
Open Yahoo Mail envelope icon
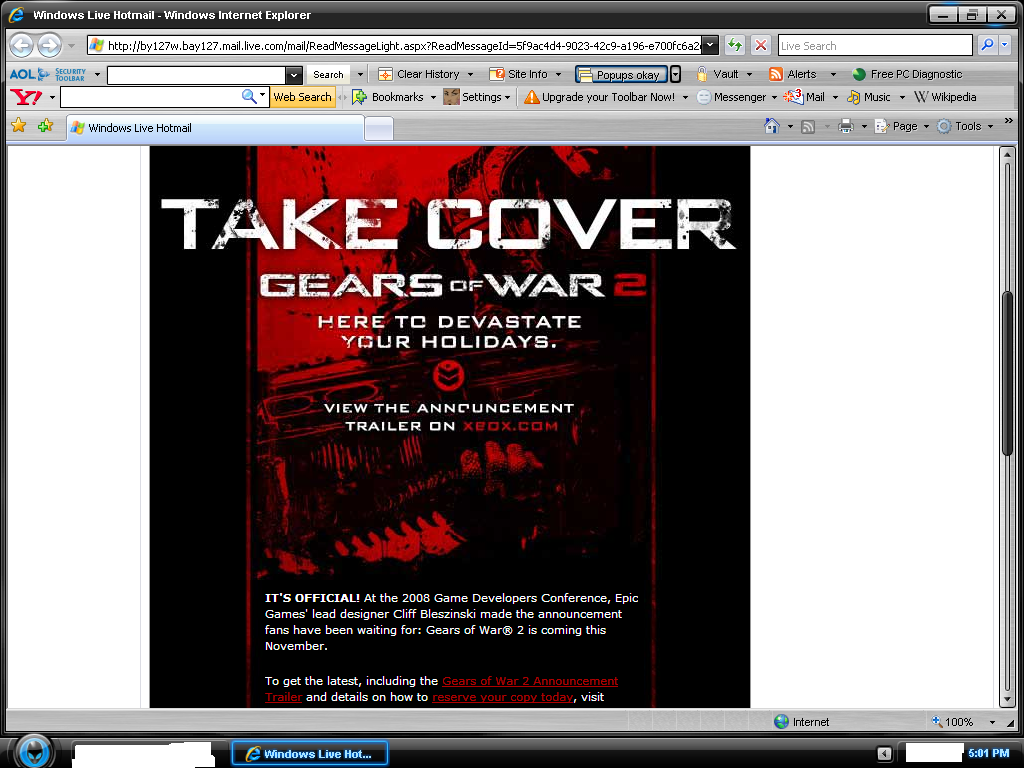(793, 97)
